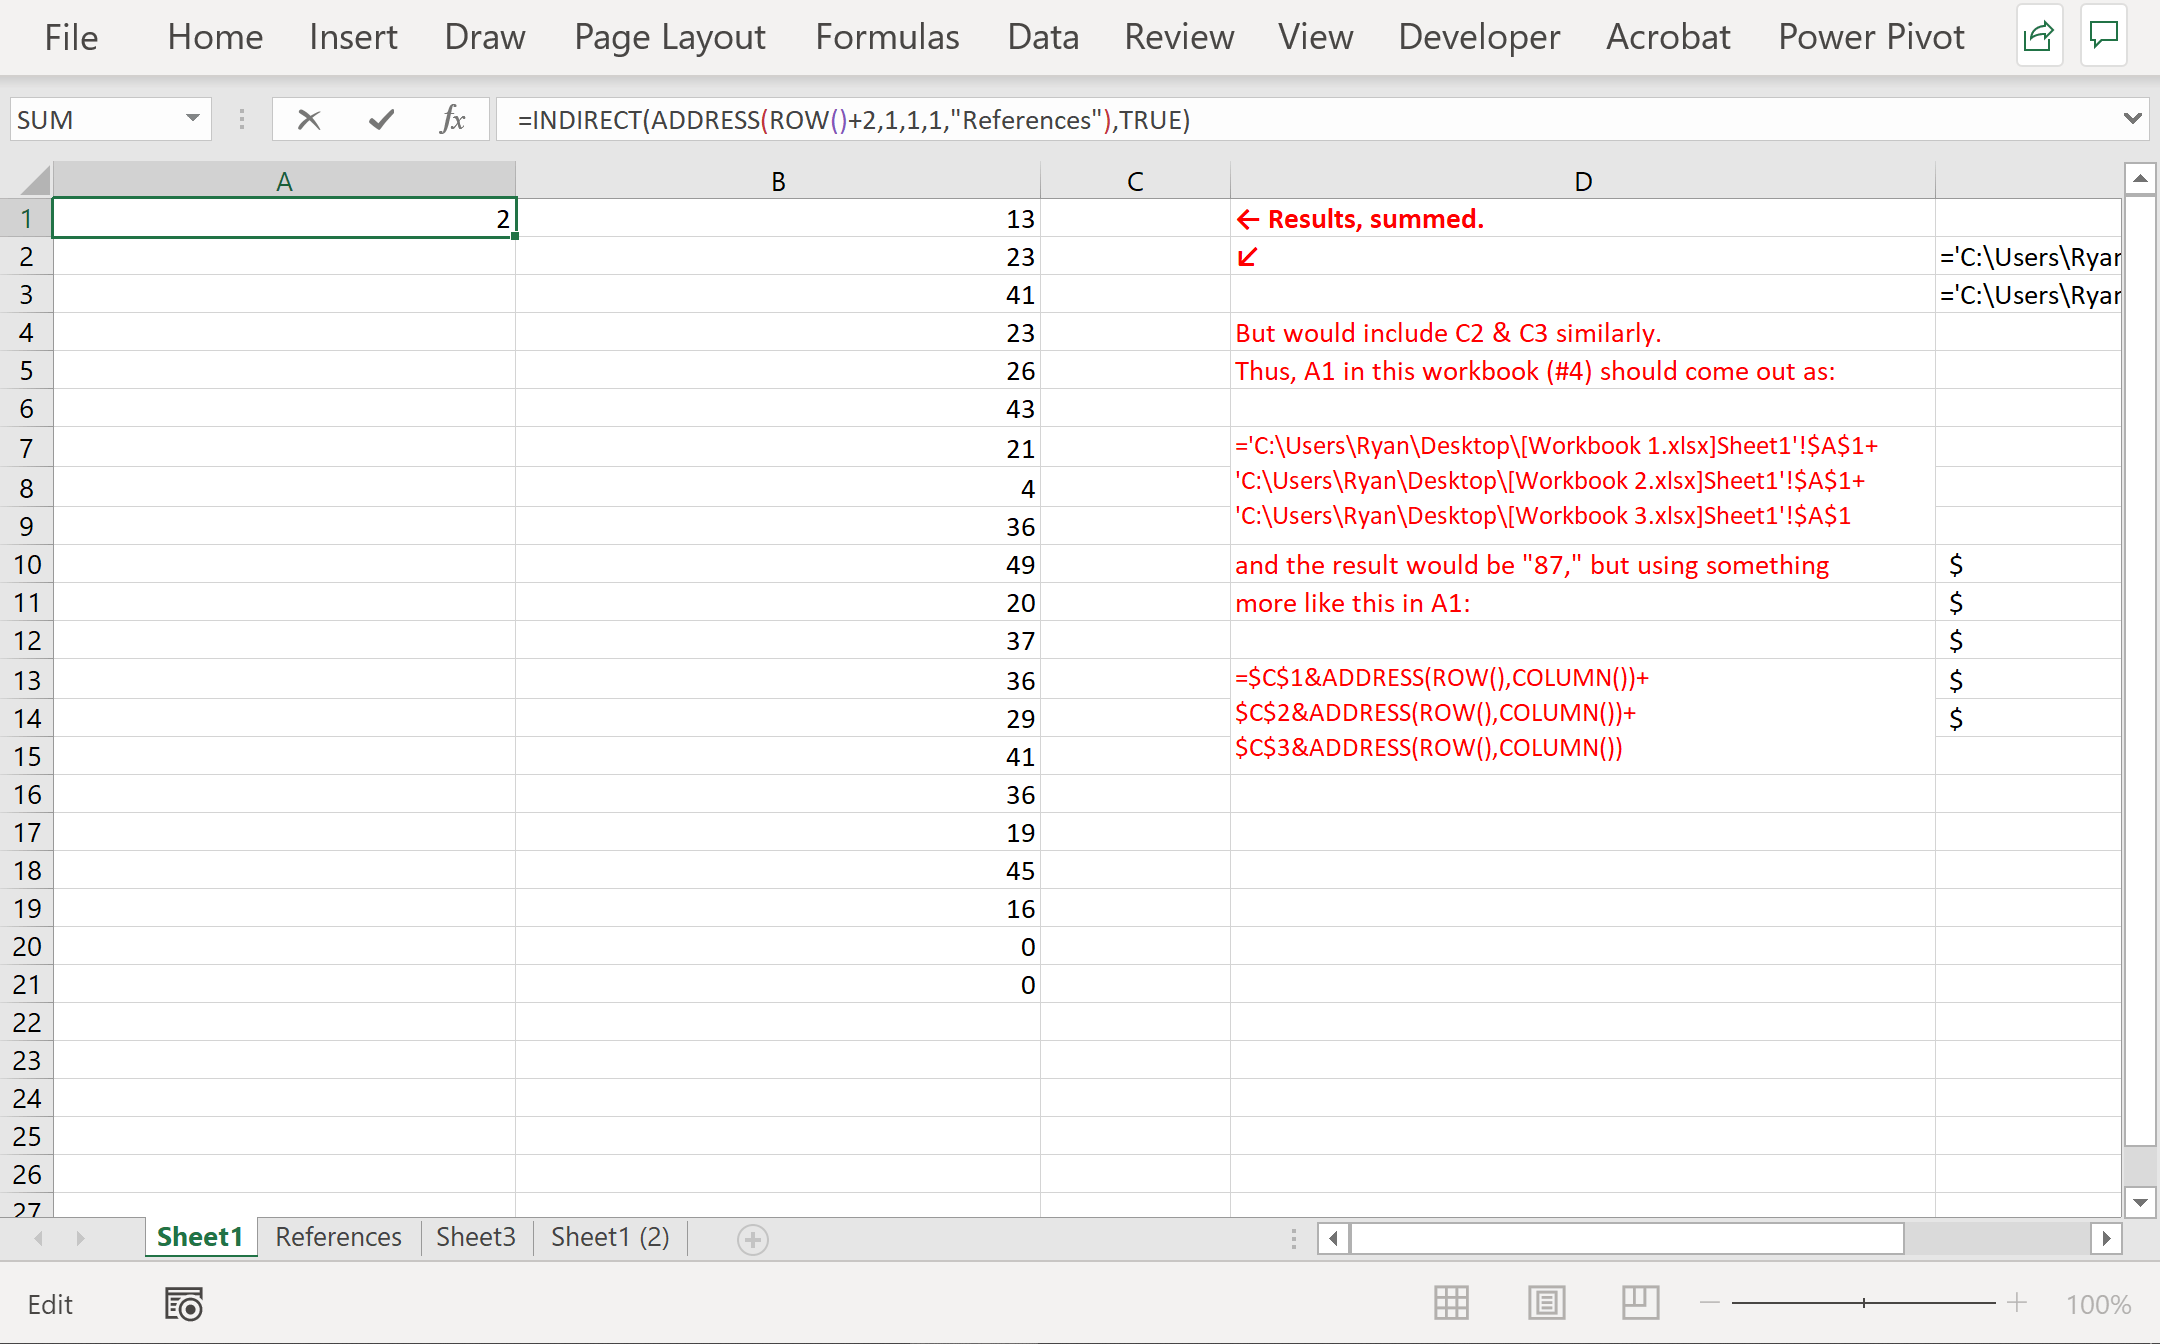The height and width of the screenshot is (1344, 2160).
Task: Switch to Normal view mode
Action: tap(1451, 1303)
